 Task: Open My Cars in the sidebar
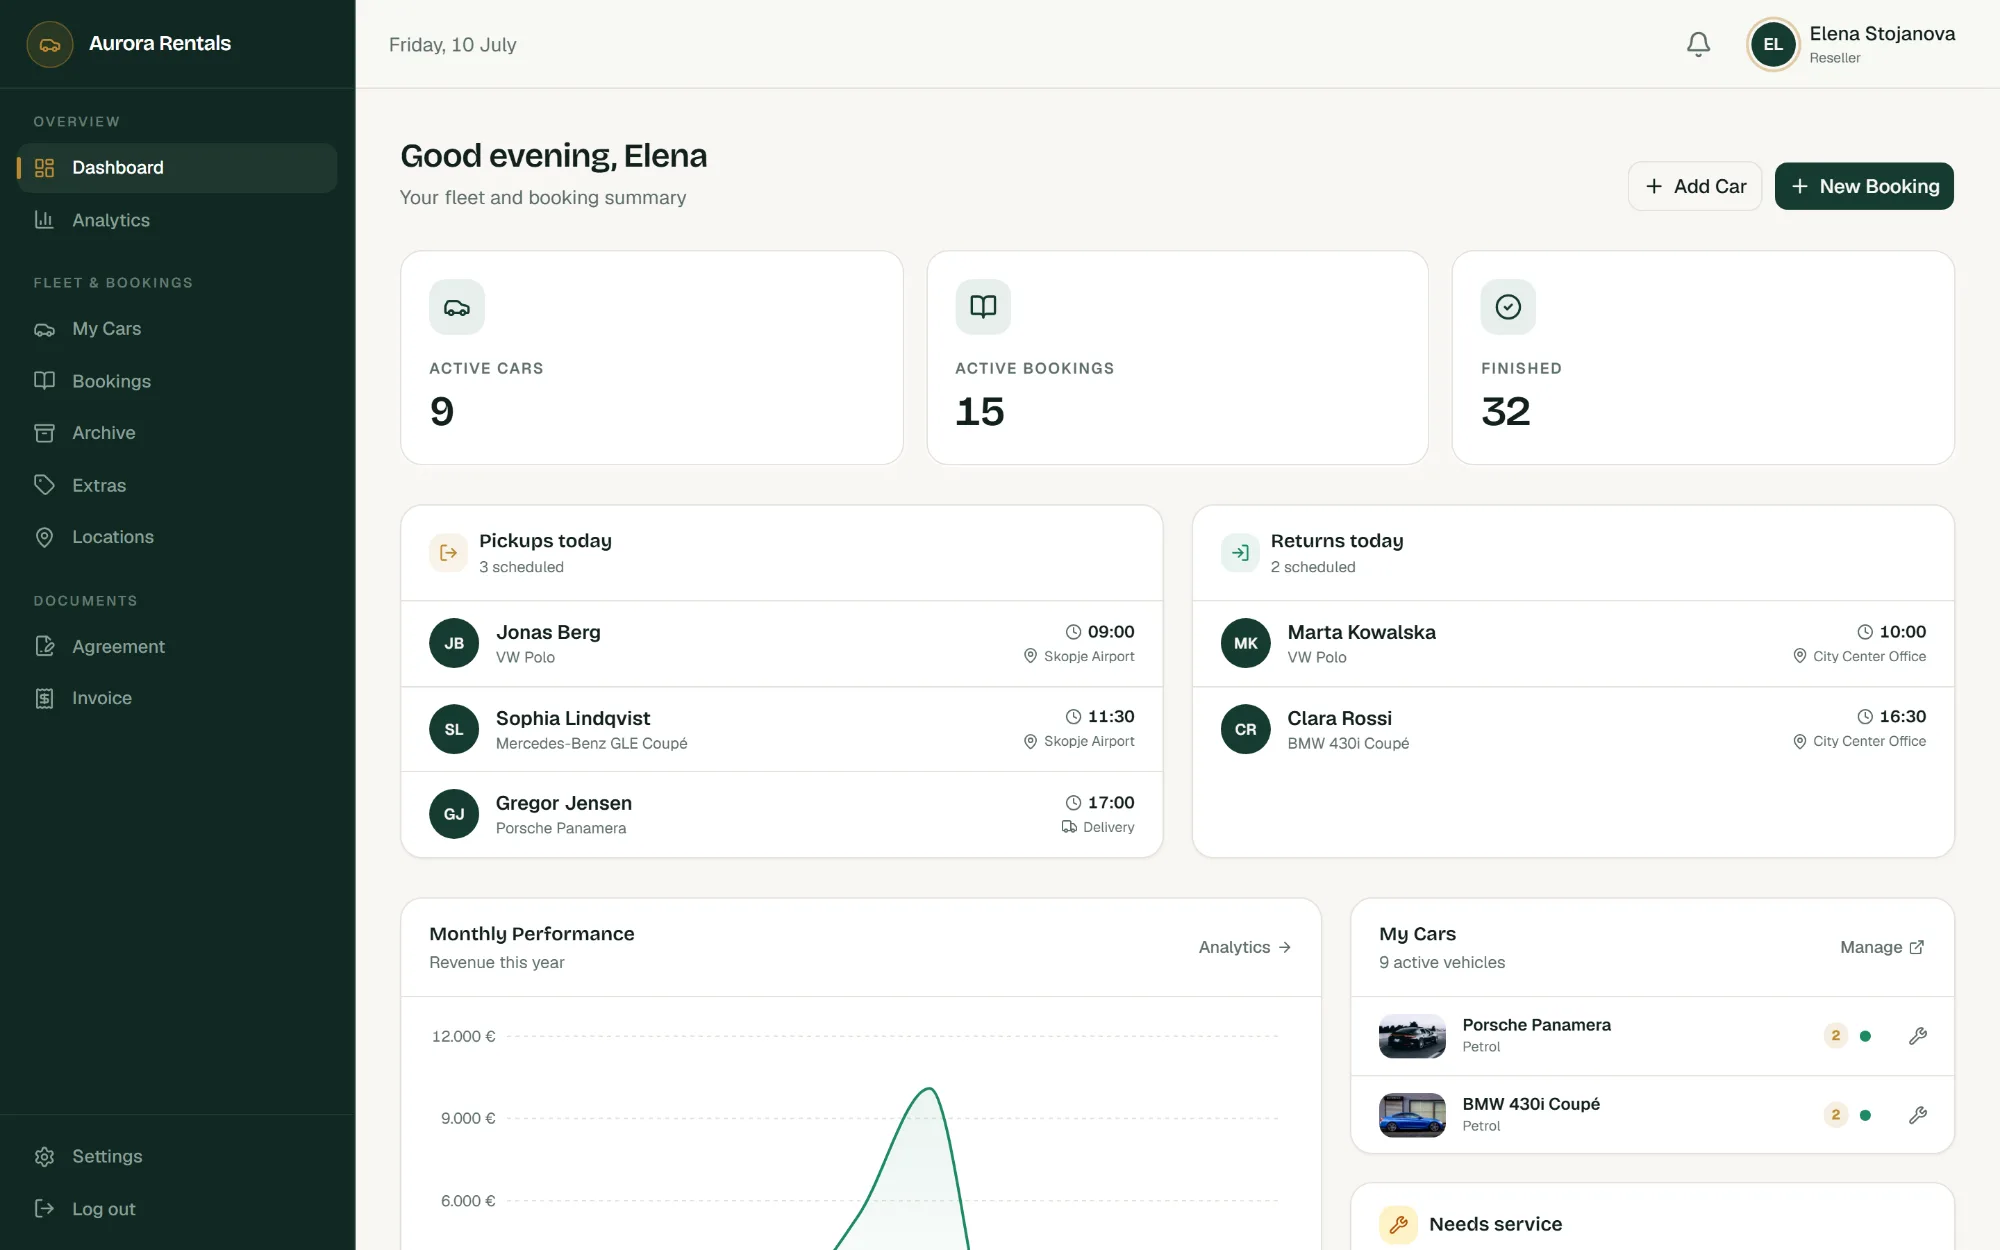click(x=177, y=329)
